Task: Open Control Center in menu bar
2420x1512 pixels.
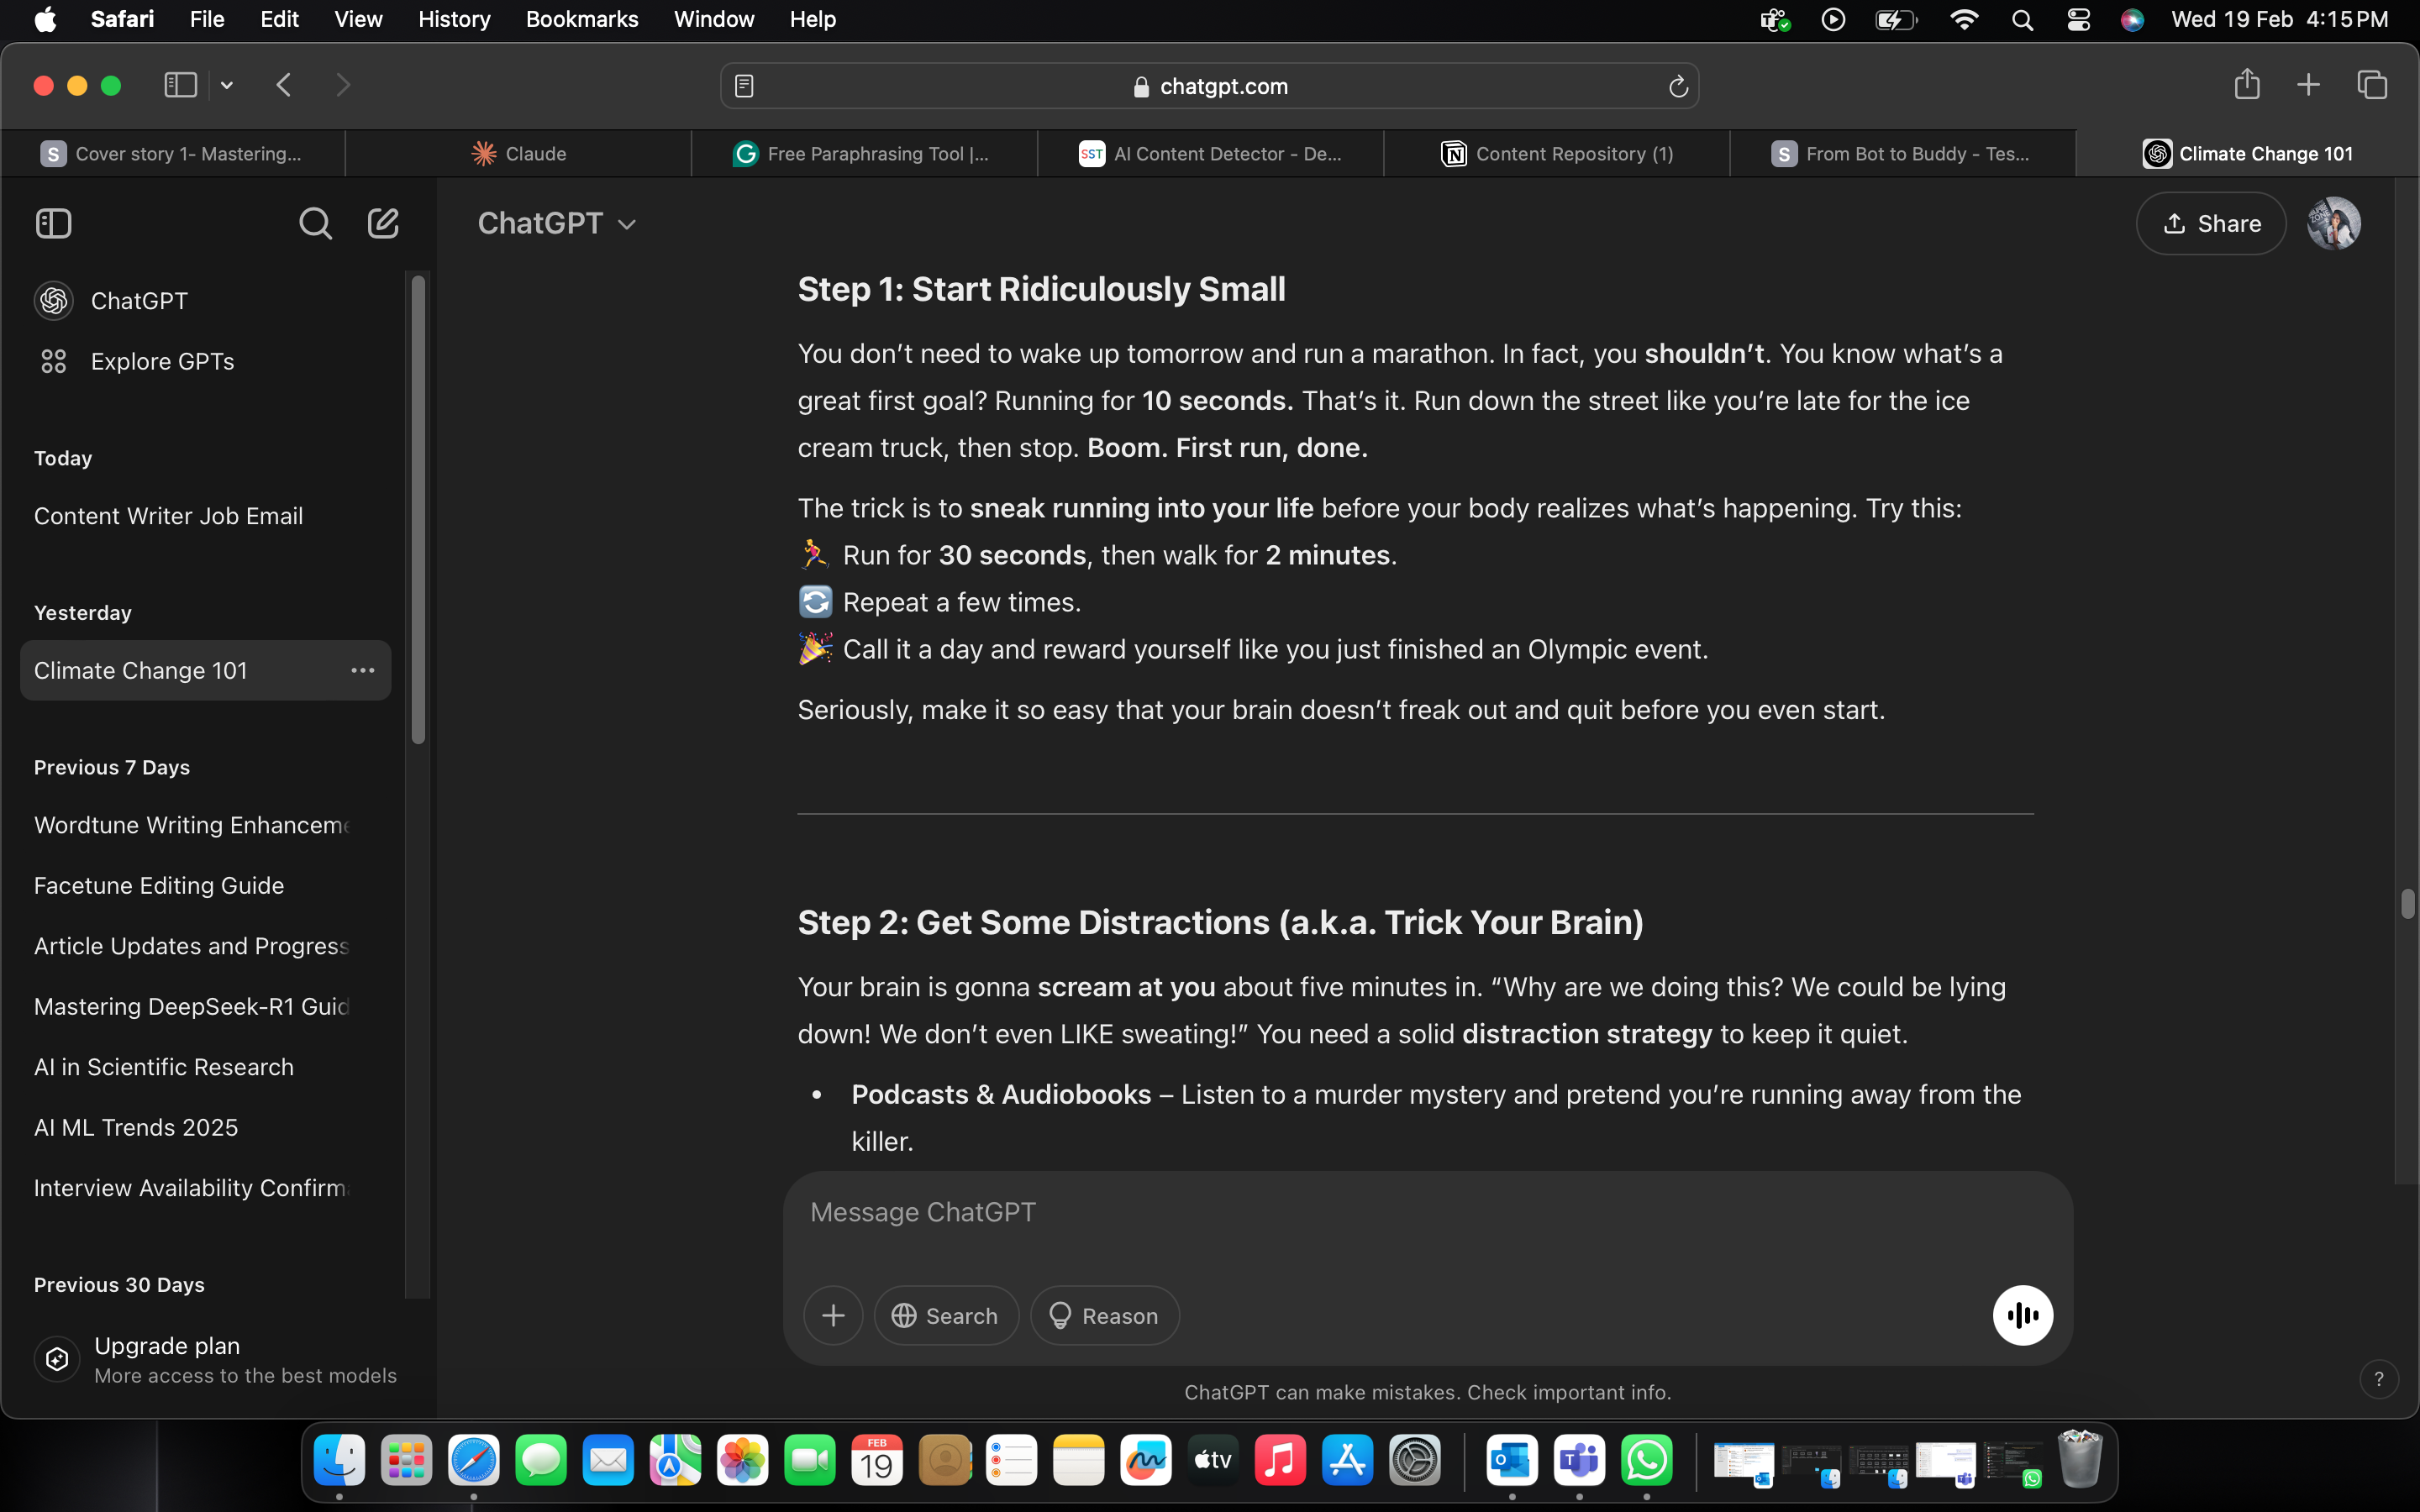Action: pyautogui.click(x=2078, y=19)
